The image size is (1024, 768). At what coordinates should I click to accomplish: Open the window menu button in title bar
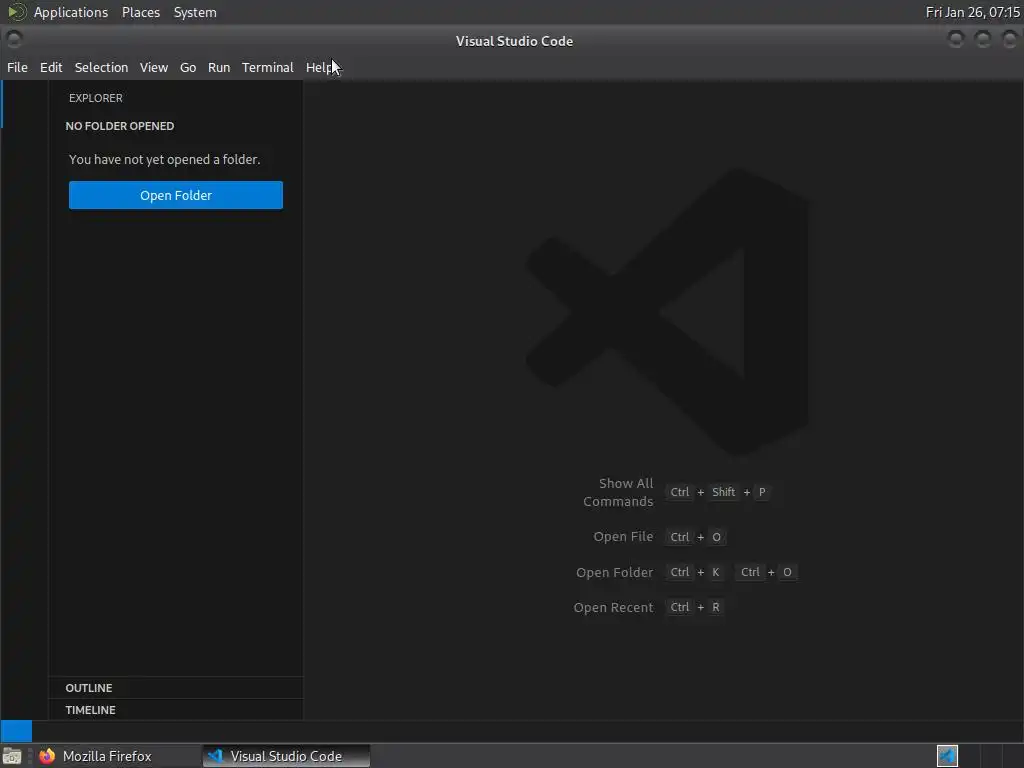14,40
